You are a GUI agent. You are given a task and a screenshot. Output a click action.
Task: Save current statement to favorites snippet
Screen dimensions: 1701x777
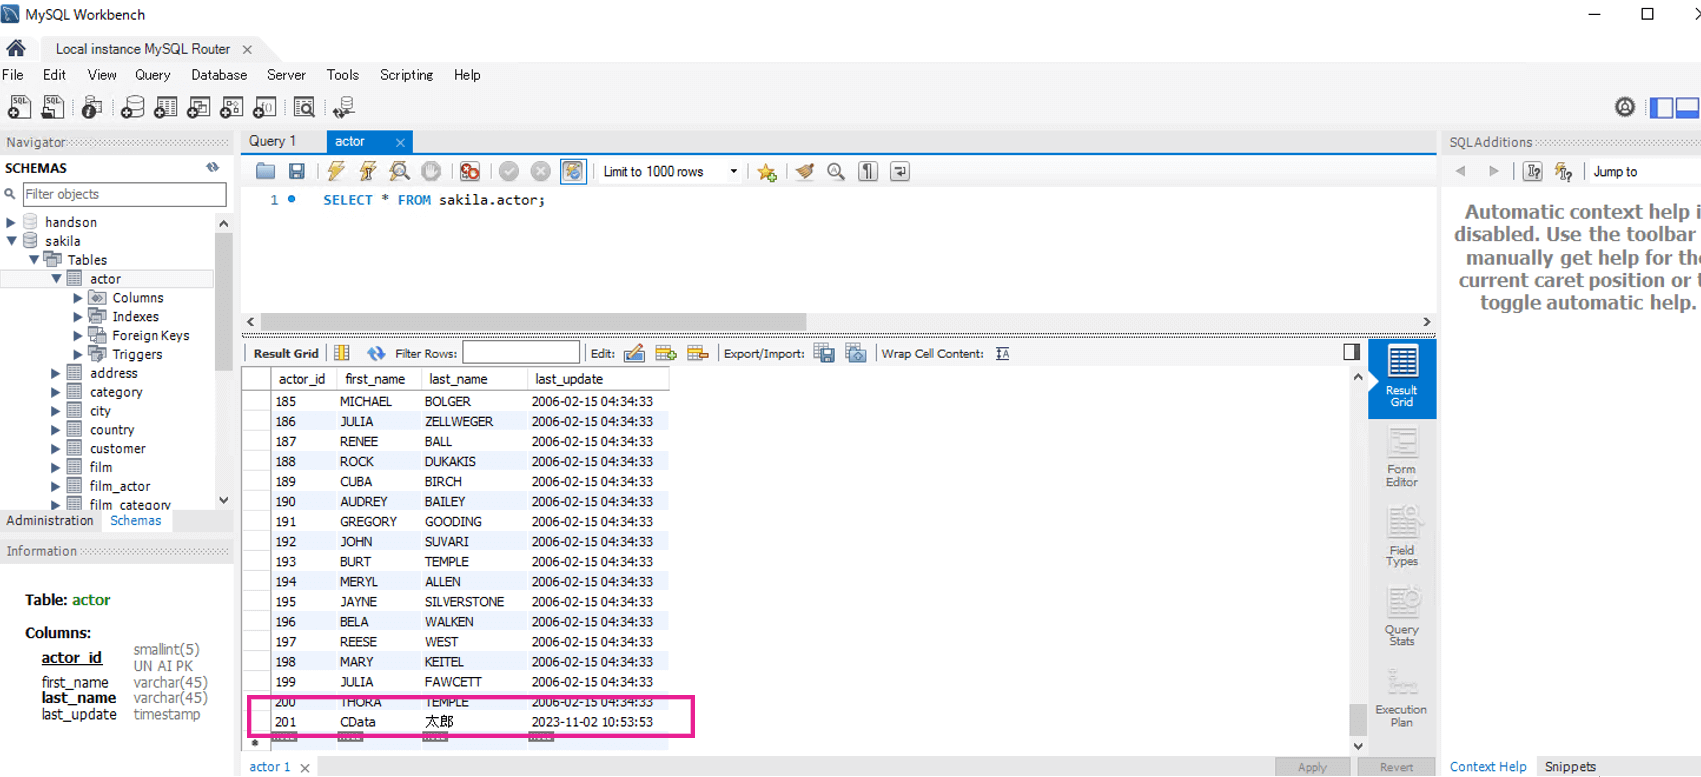[x=767, y=172]
